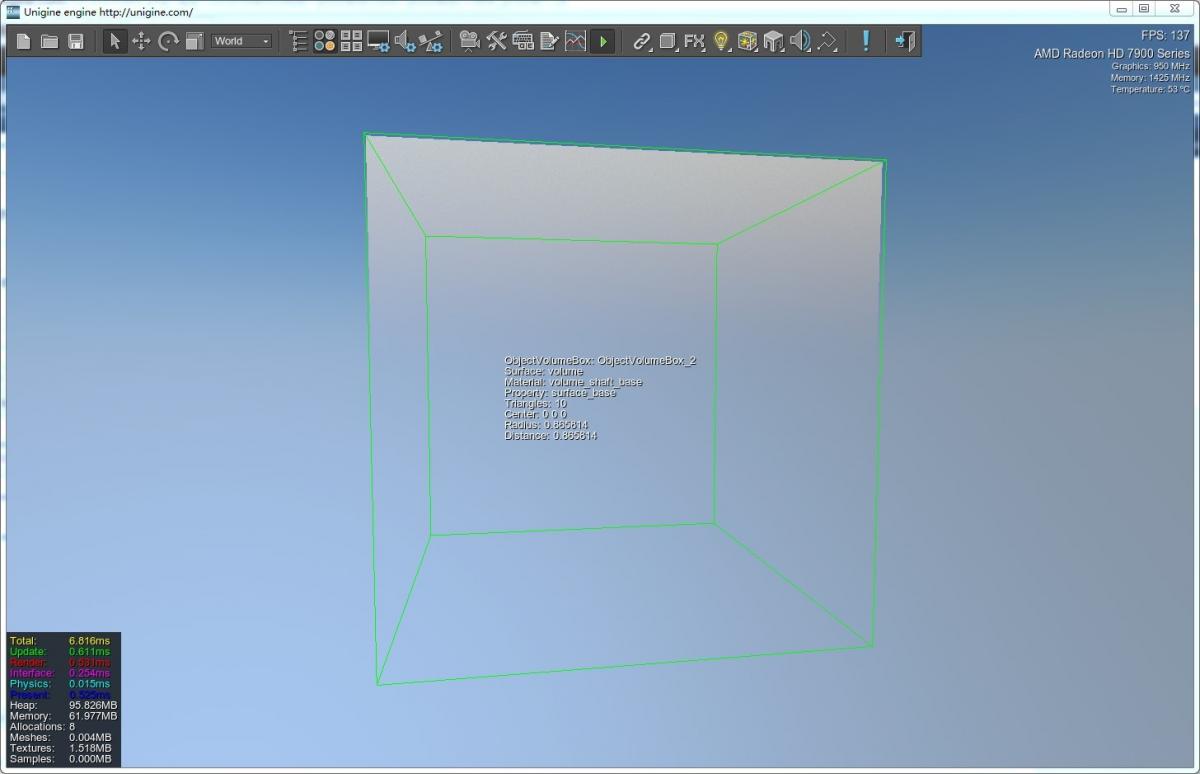This screenshot has height=774, width=1200.
Task: Create a new world file
Action: tap(22, 41)
